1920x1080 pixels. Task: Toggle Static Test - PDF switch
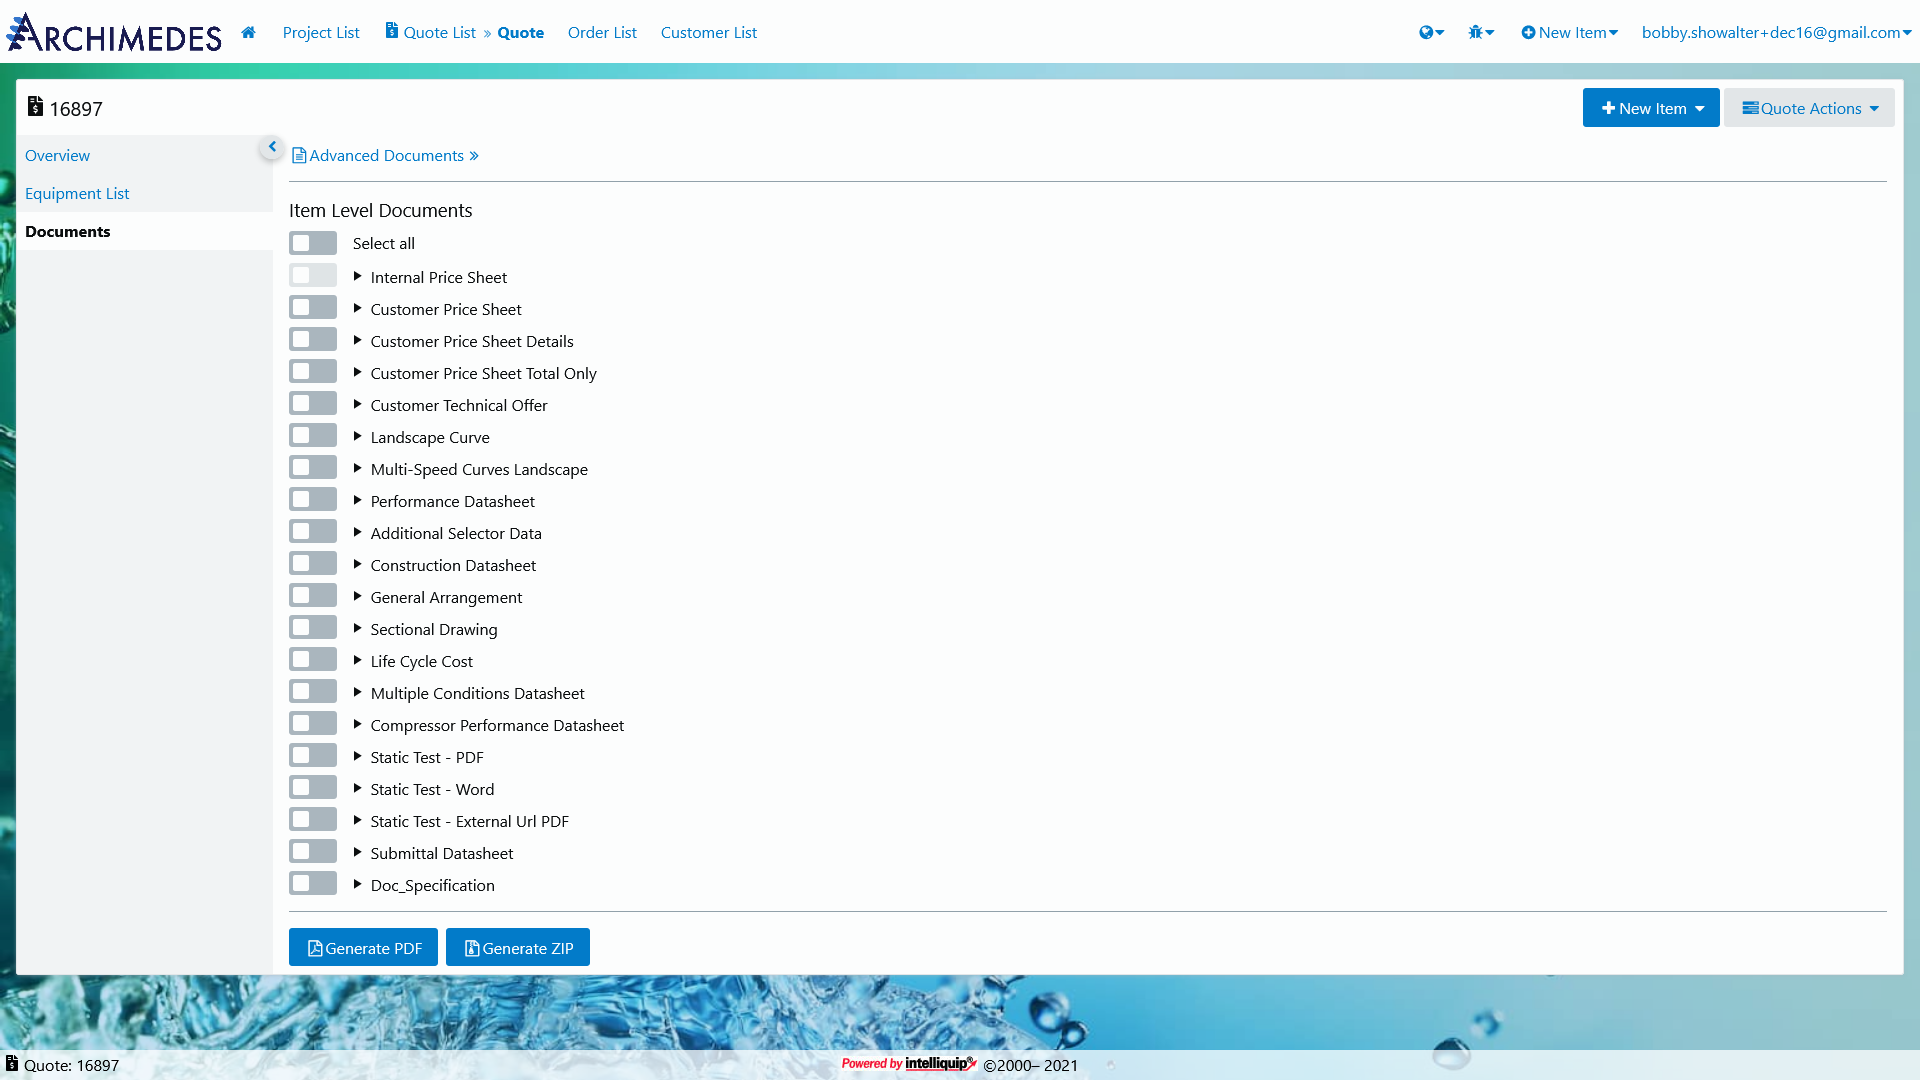[313, 755]
